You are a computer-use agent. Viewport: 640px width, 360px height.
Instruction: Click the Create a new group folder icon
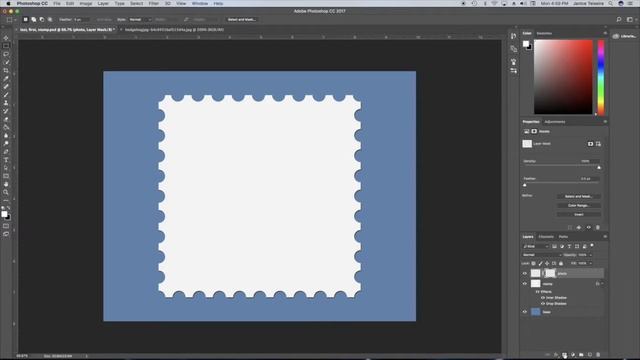click(x=581, y=355)
